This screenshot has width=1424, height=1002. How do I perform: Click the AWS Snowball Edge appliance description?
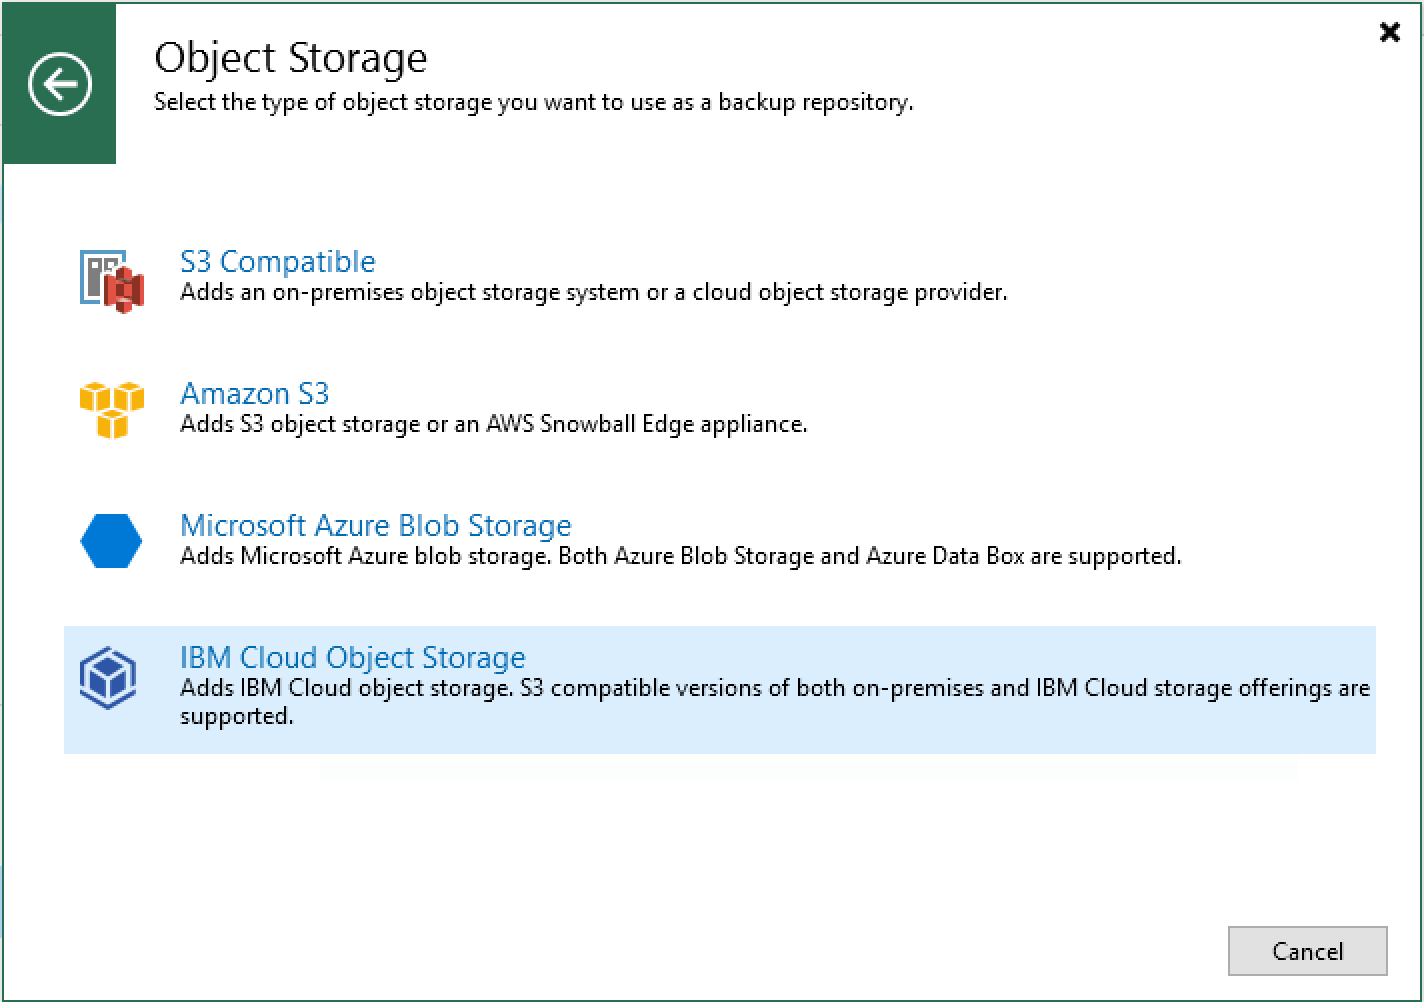493,424
